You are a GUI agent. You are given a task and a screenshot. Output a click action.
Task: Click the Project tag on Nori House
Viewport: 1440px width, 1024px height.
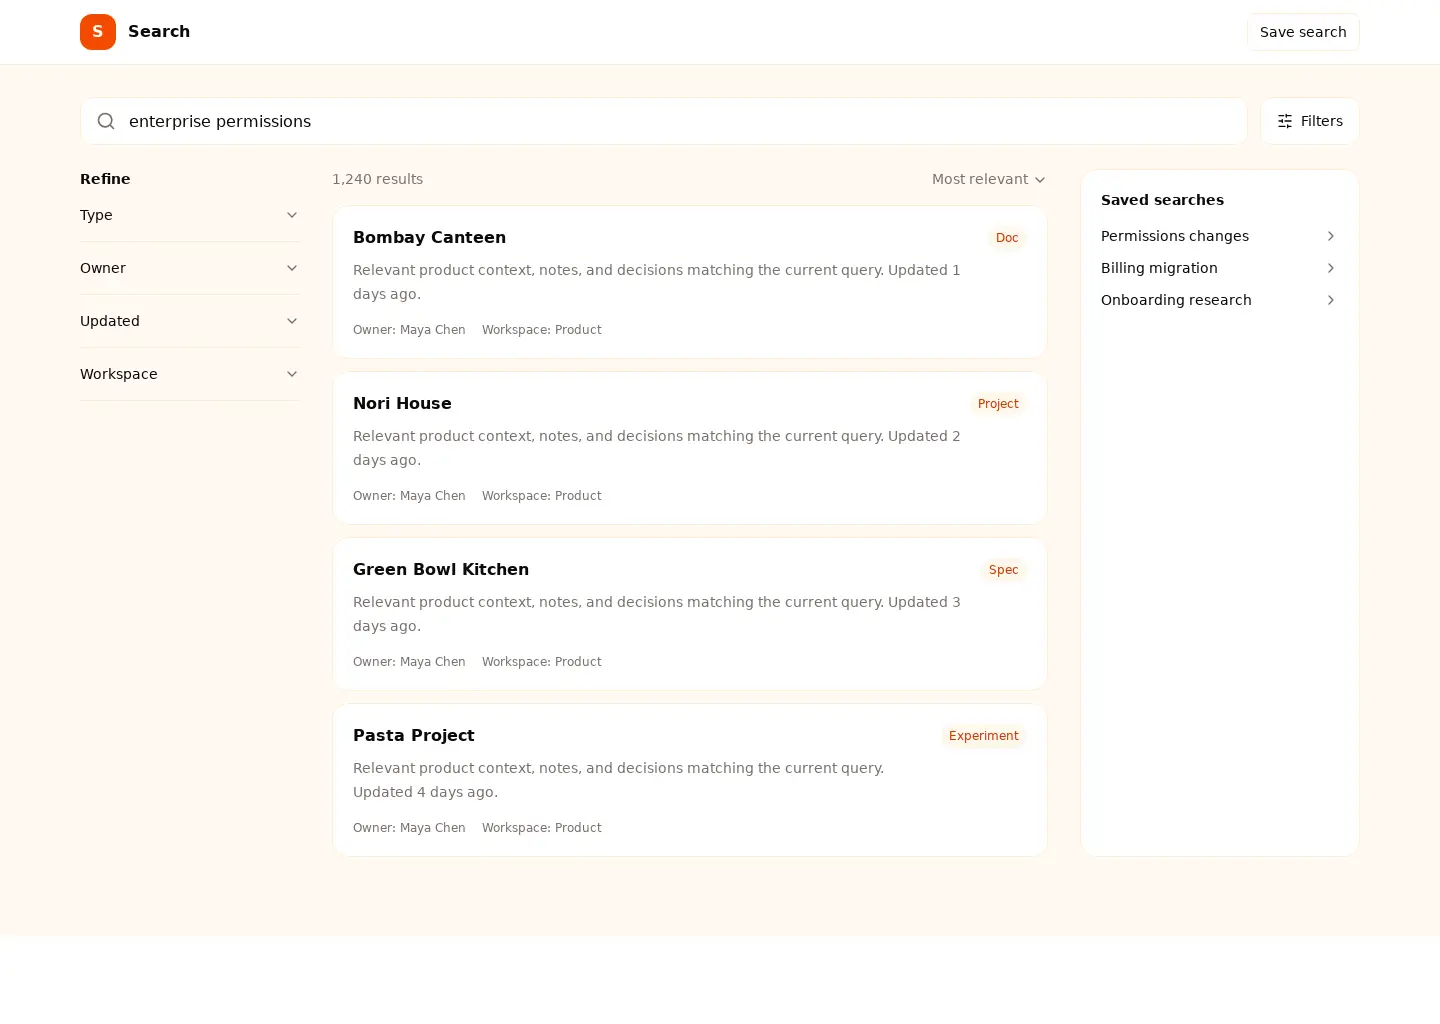998,404
